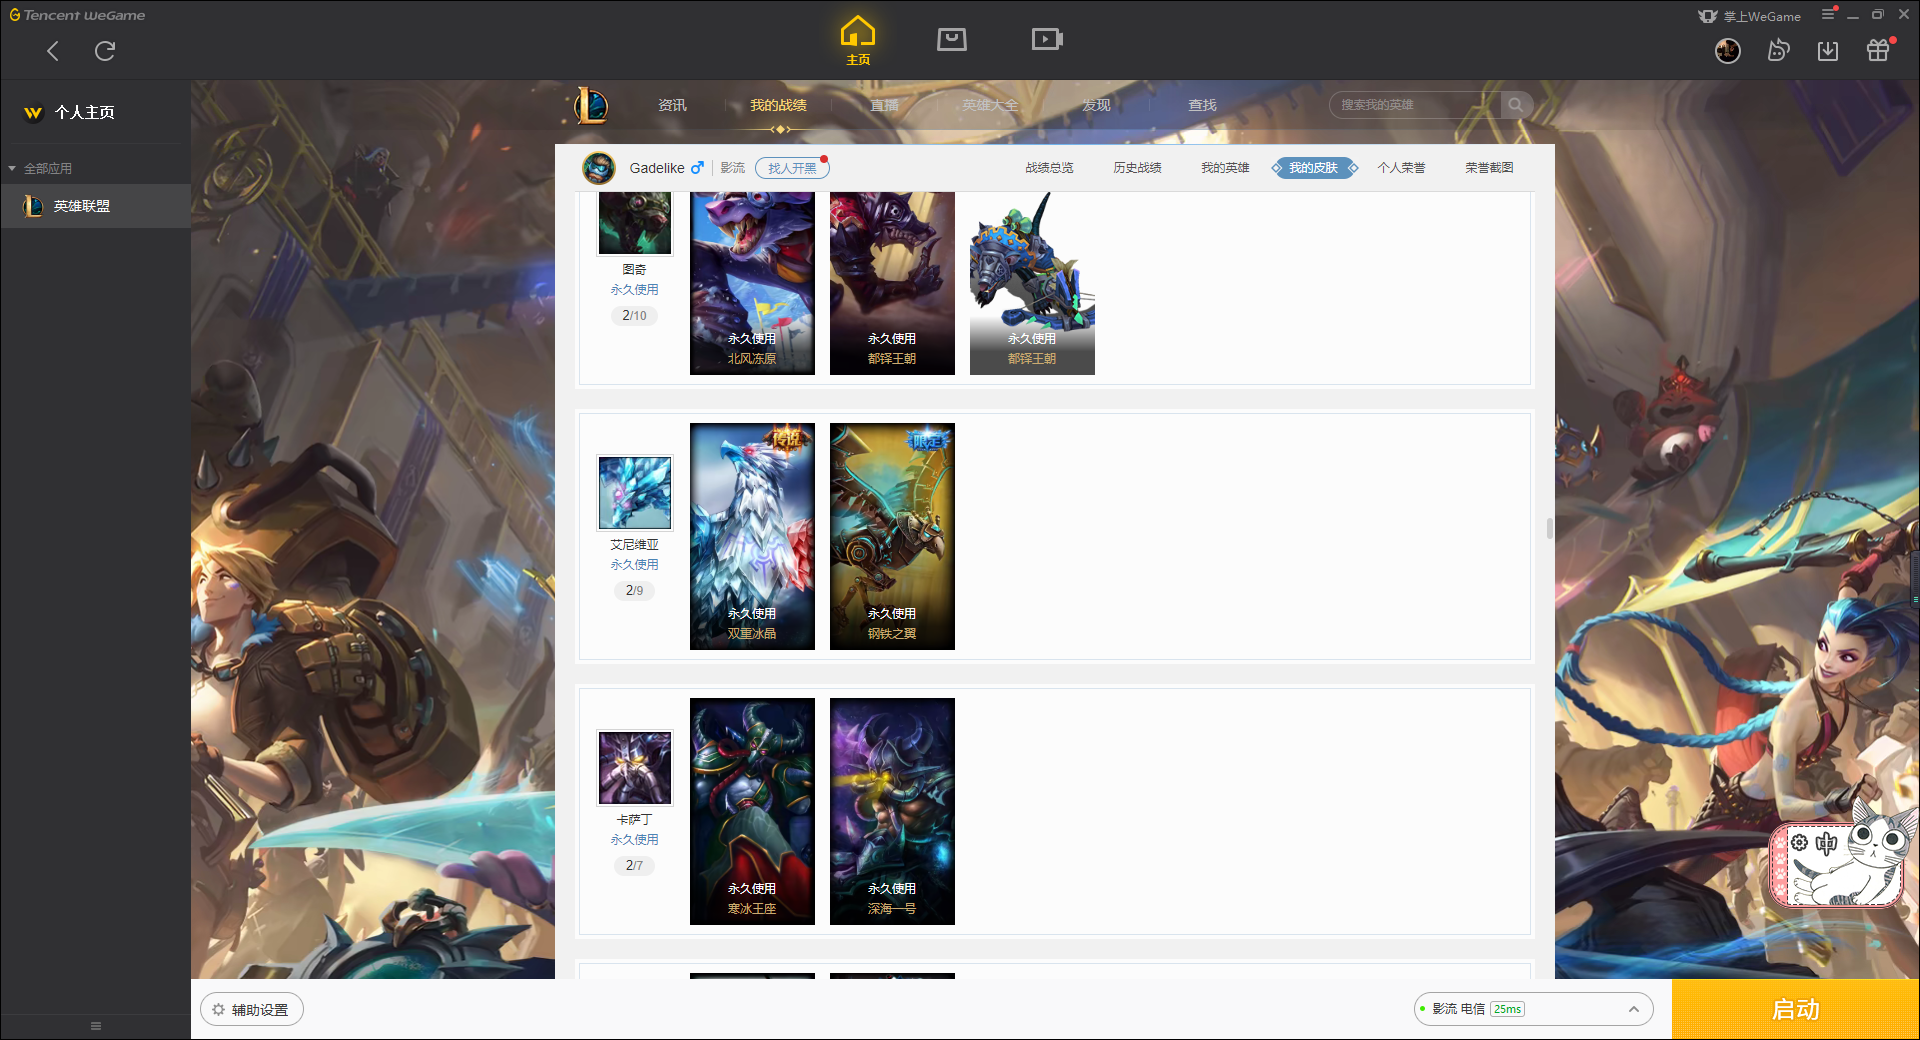Open the 直播 tab
The height and width of the screenshot is (1040, 1920).
click(x=884, y=105)
